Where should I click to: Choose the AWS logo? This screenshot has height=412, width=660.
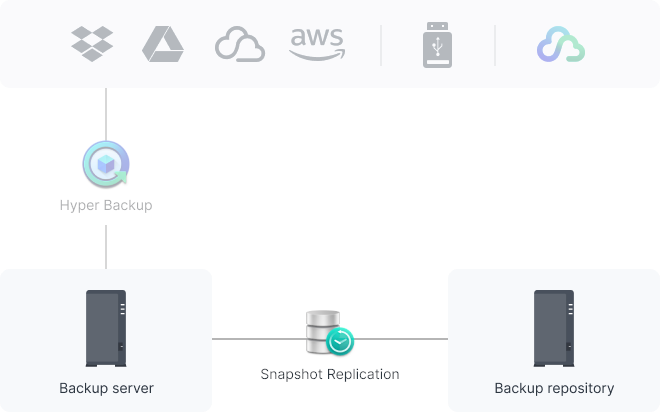coord(317,44)
